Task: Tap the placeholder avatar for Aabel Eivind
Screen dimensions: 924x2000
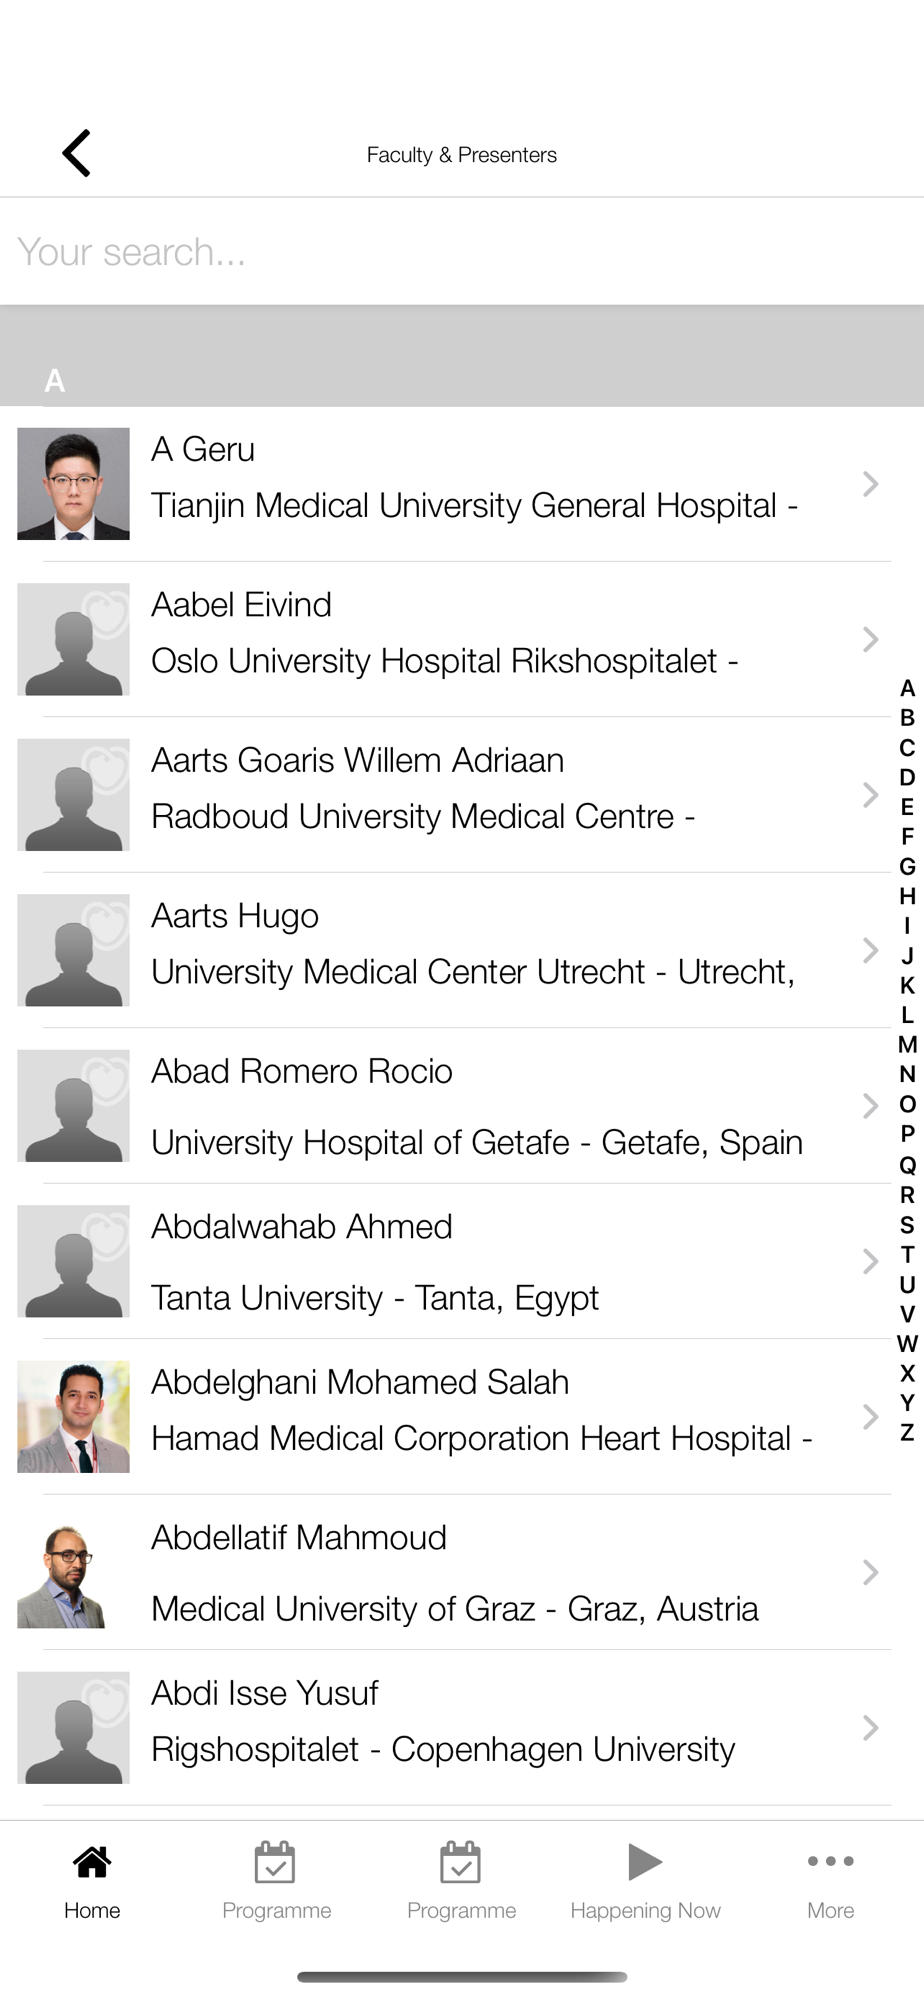Action: pos(73,639)
